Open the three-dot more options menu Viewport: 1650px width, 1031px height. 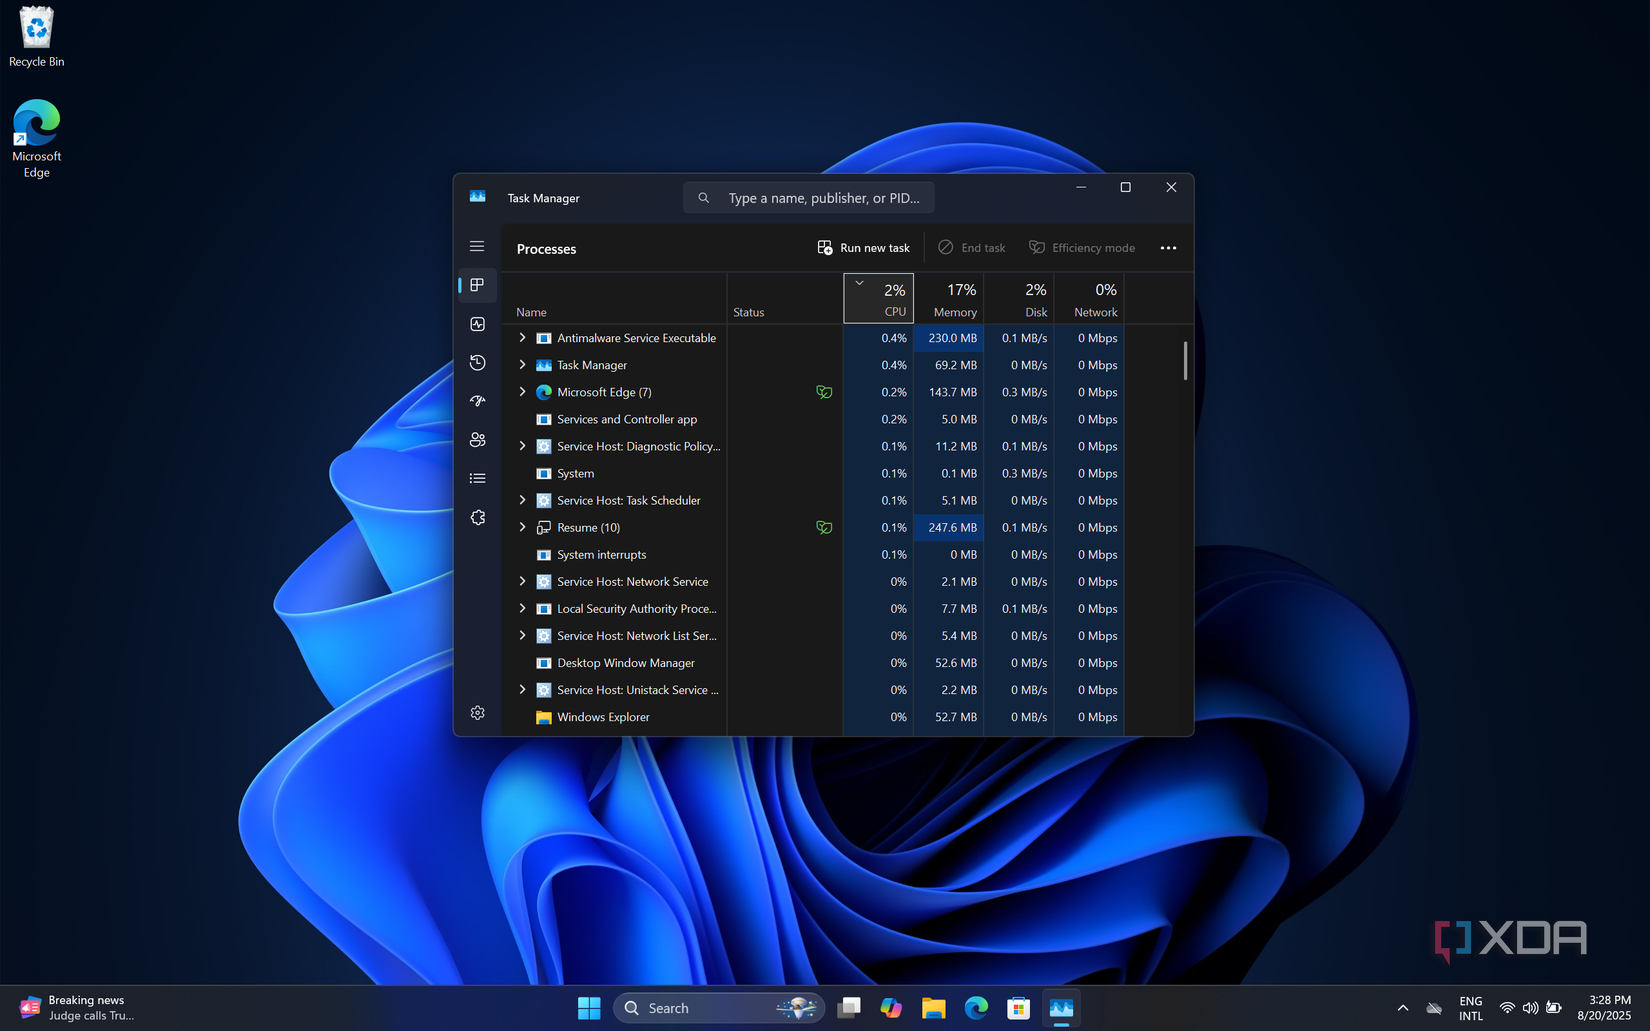[1168, 248]
